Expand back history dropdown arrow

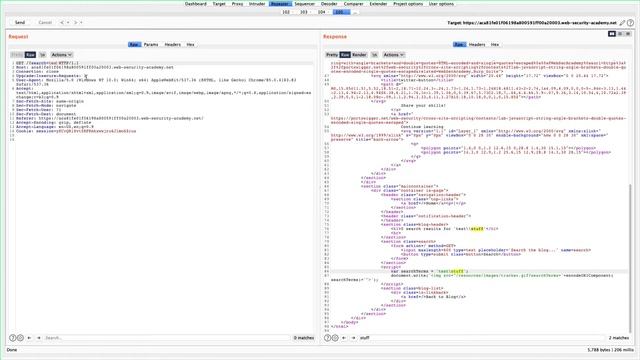pos(68,22)
